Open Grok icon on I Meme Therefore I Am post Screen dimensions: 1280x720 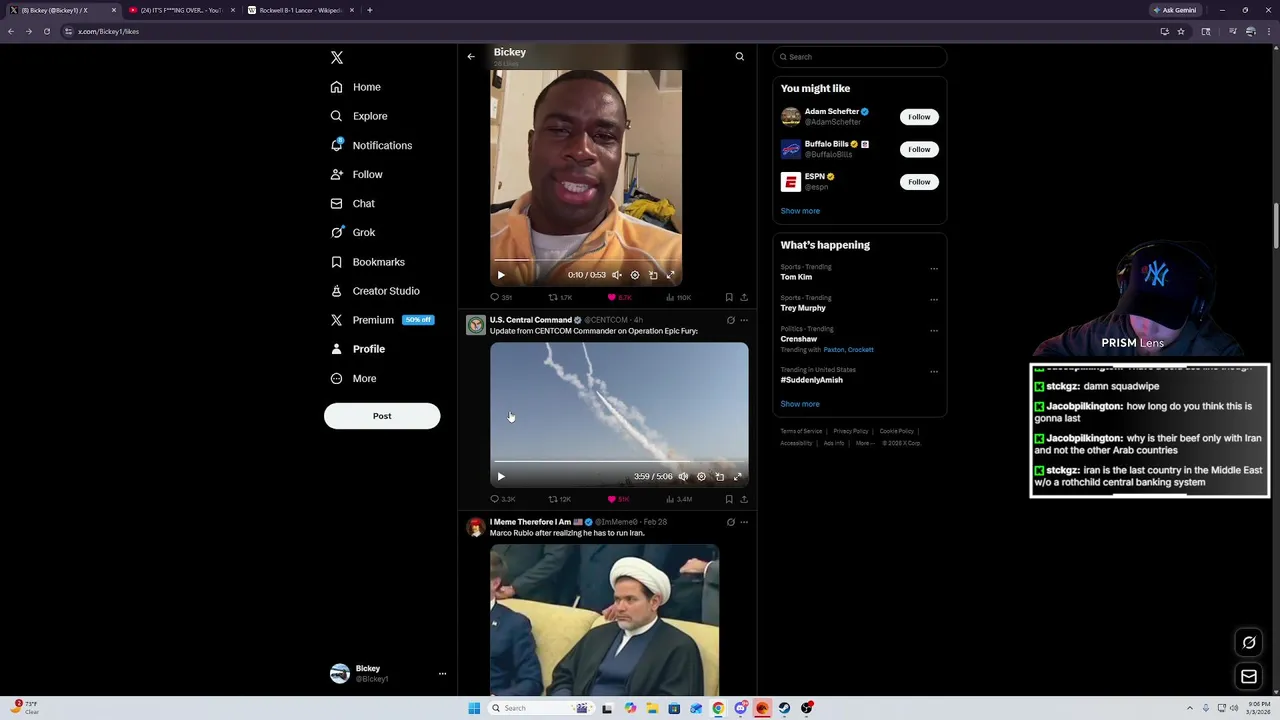tap(731, 522)
